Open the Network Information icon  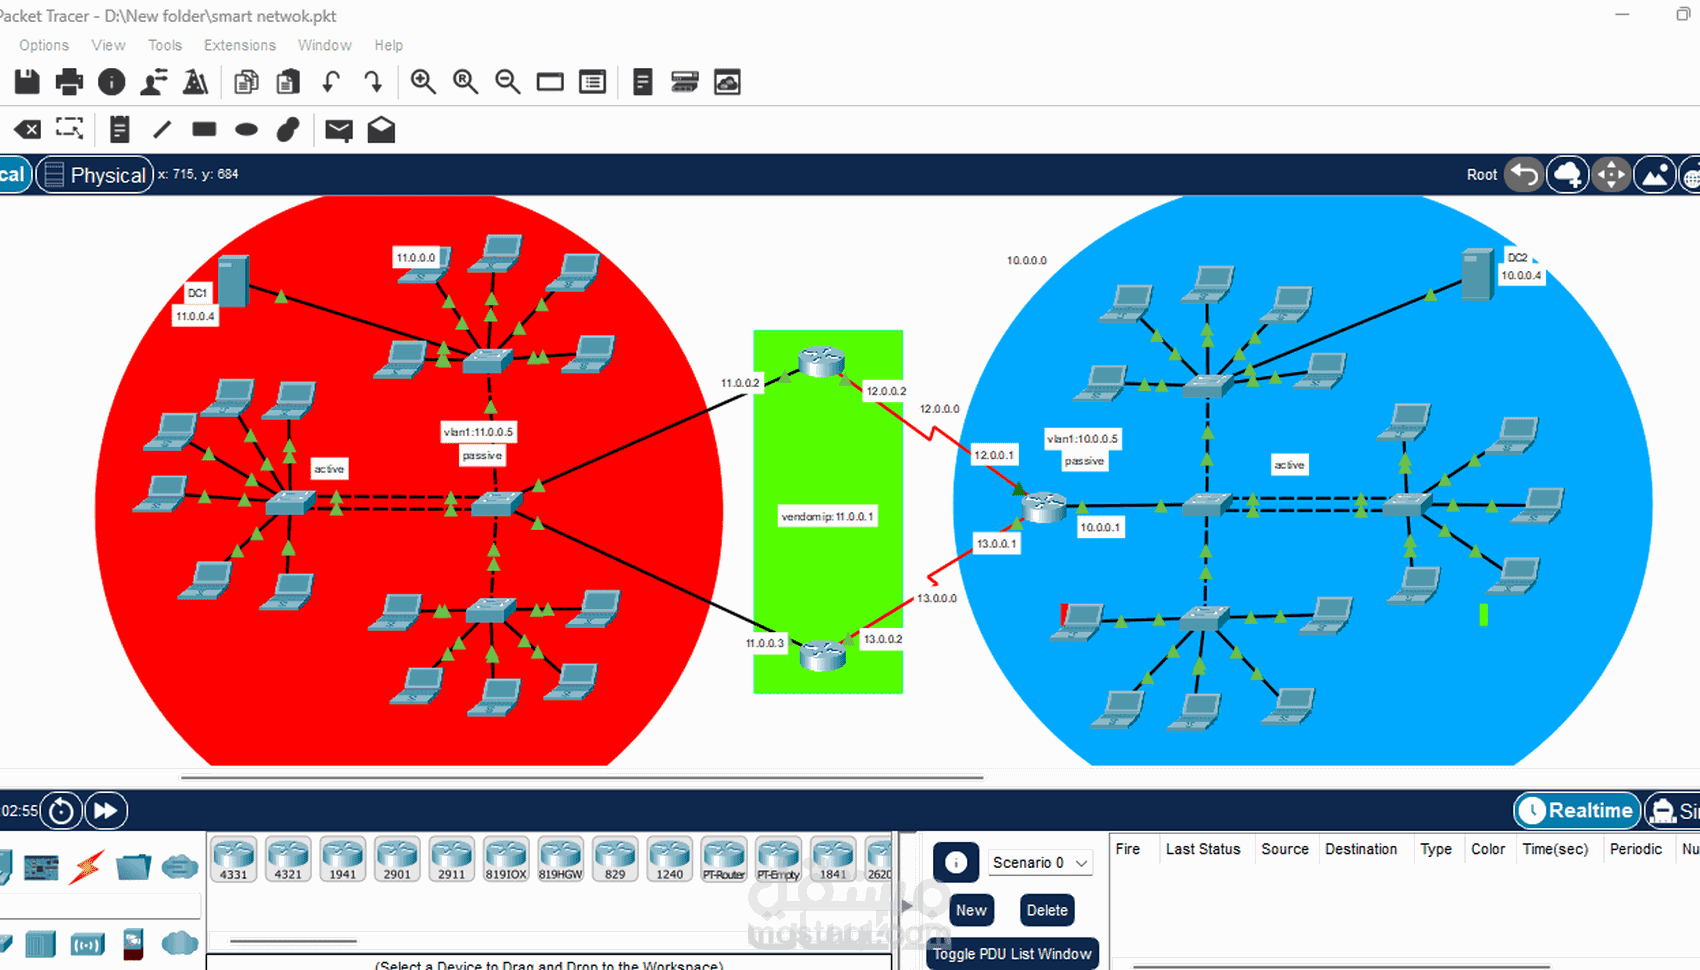click(112, 82)
